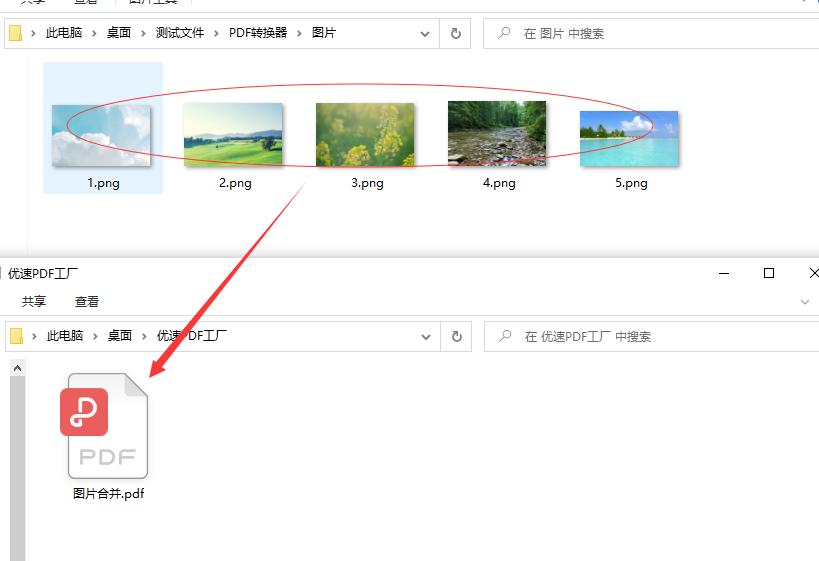Click the 5.png file name
The height and width of the screenshot is (561, 819).
tap(631, 183)
